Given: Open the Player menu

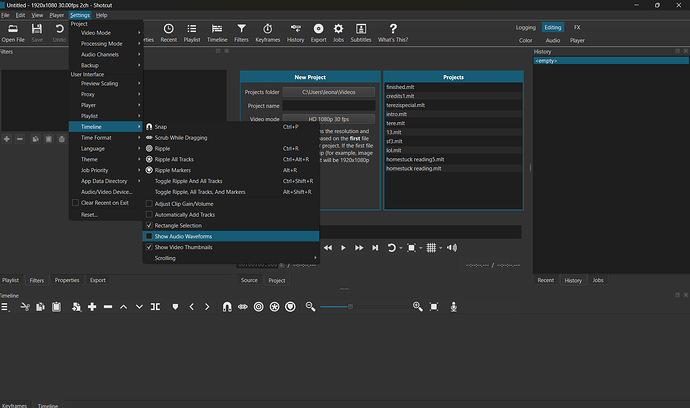Looking at the screenshot, I should click(x=56, y=15).
